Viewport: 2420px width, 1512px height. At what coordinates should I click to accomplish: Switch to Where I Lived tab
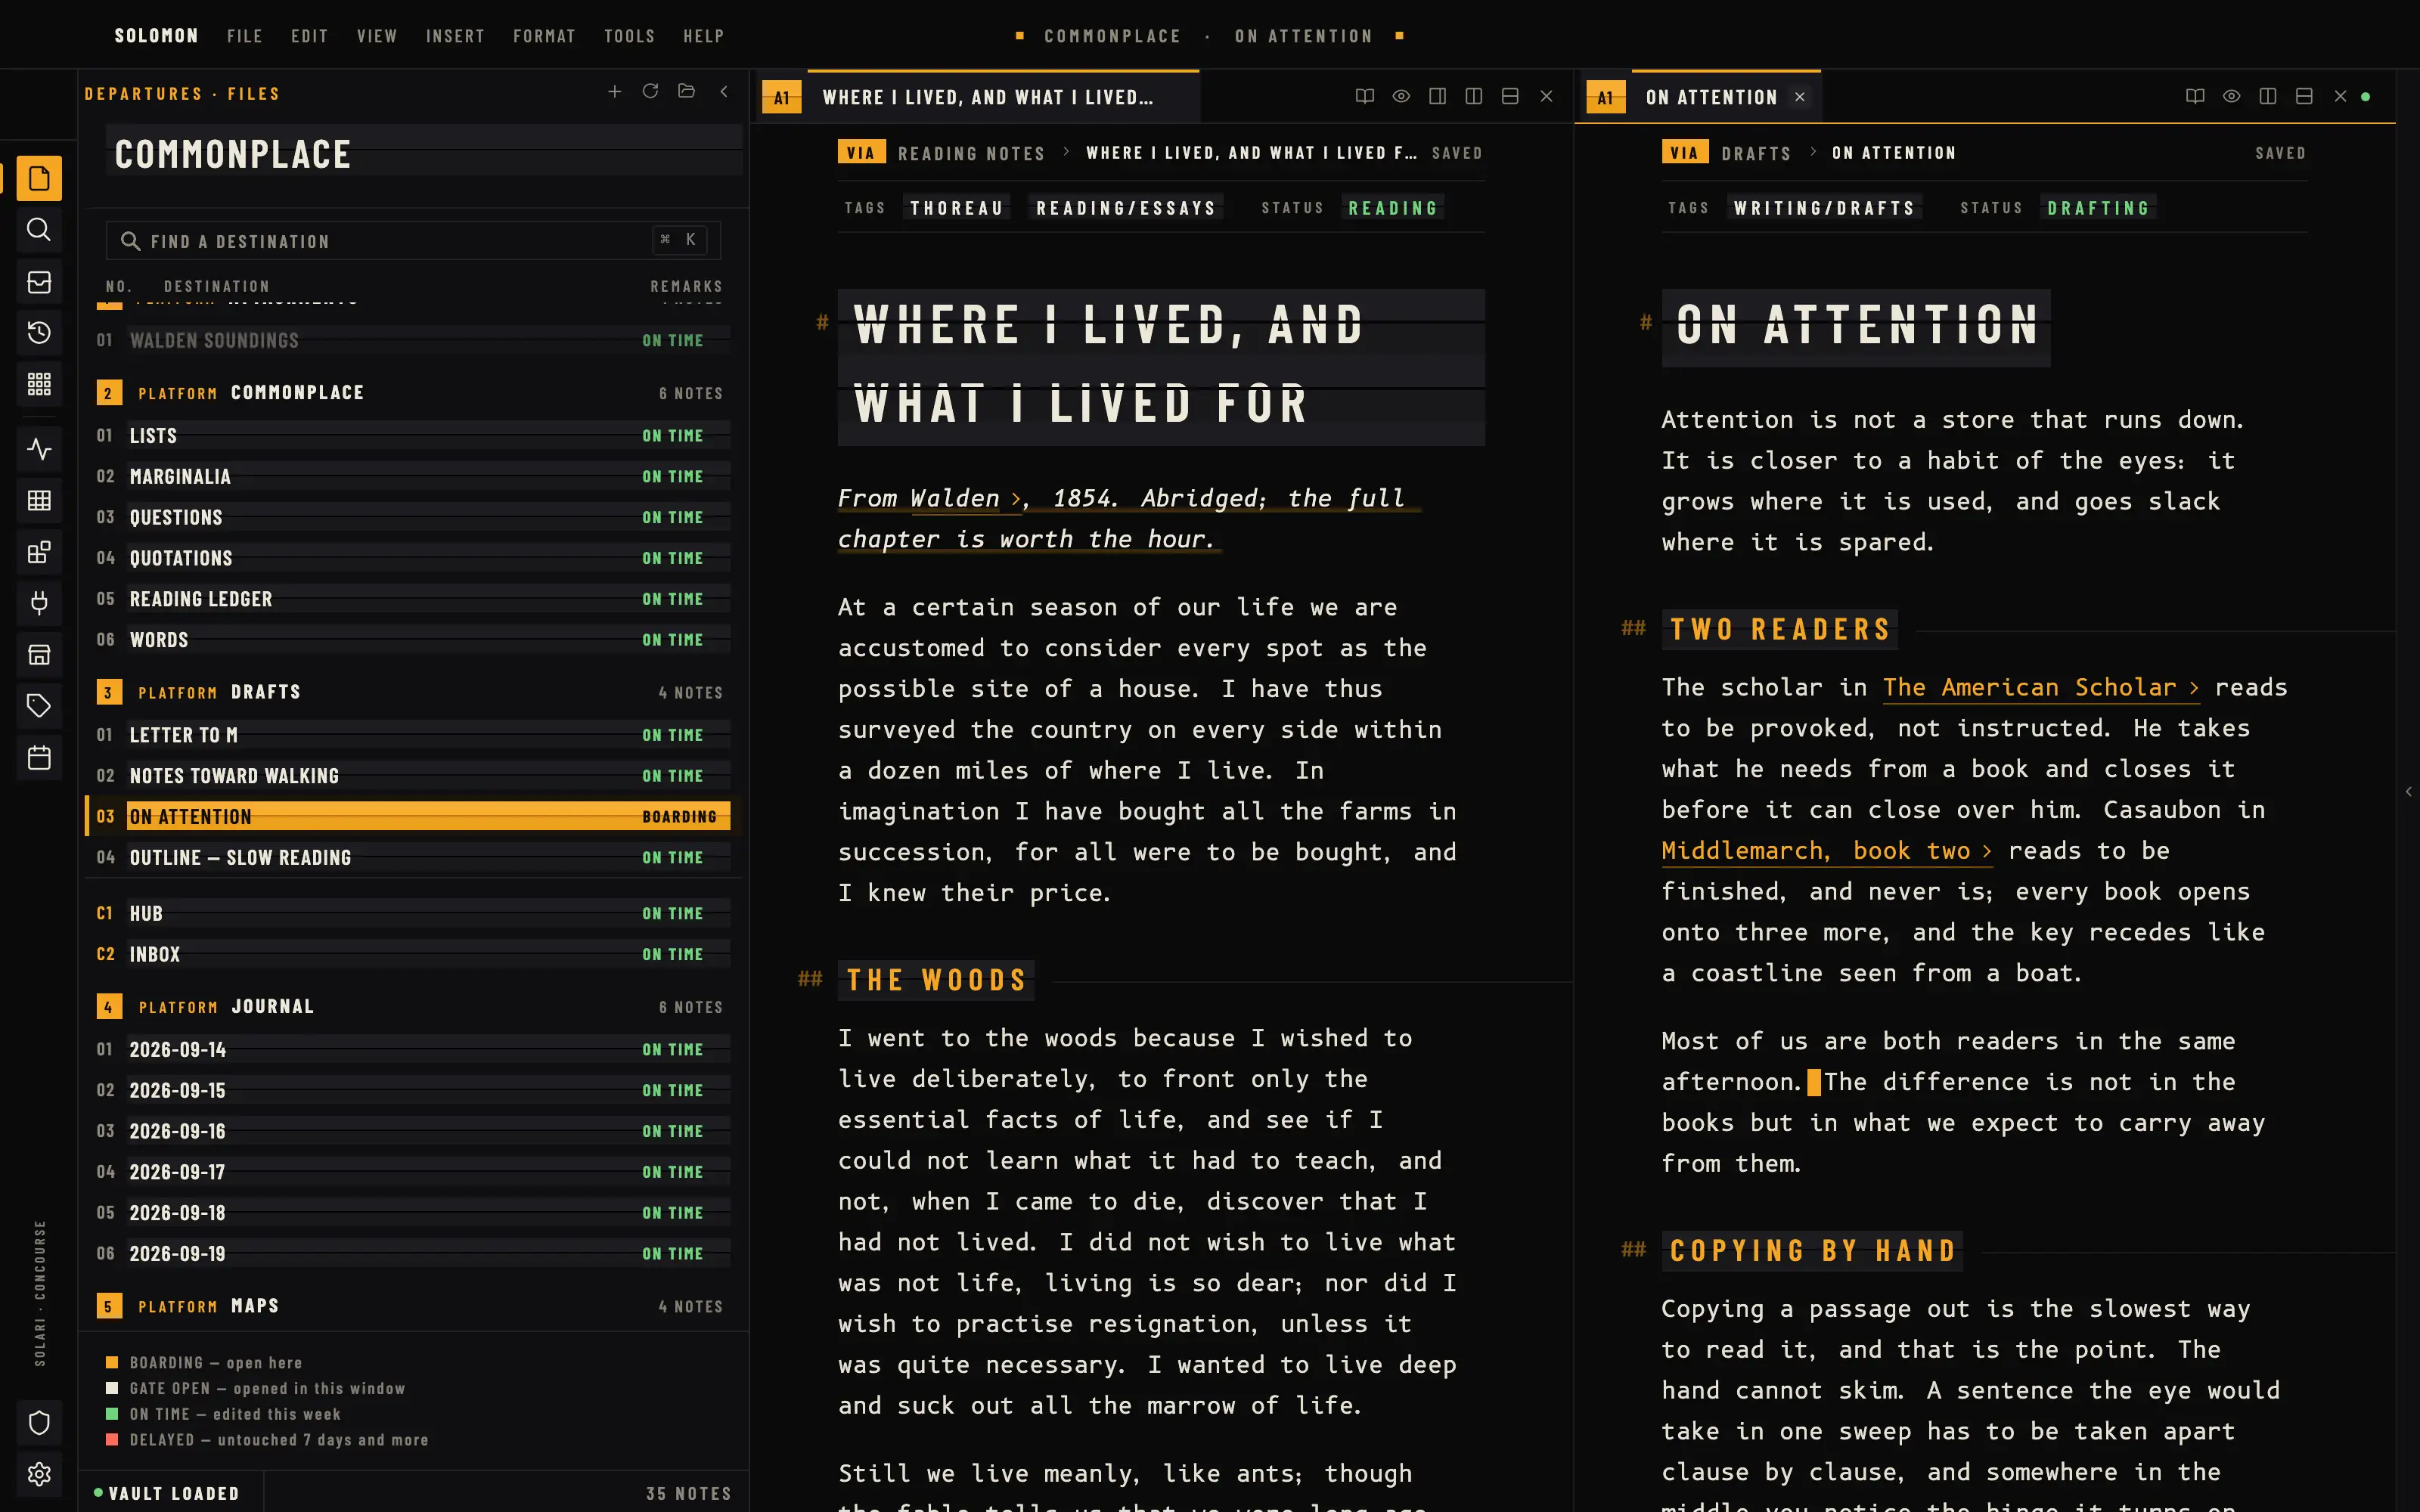[988, 97]
